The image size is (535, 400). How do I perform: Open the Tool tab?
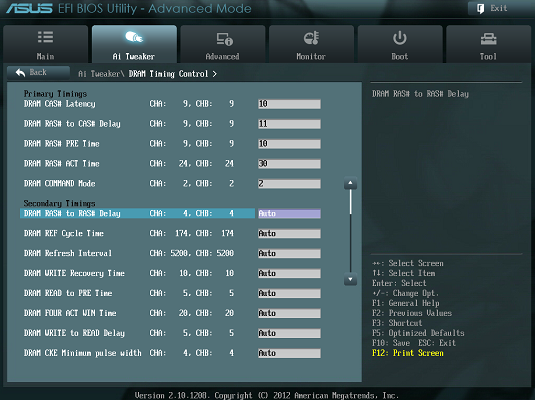tap(489, 44)
